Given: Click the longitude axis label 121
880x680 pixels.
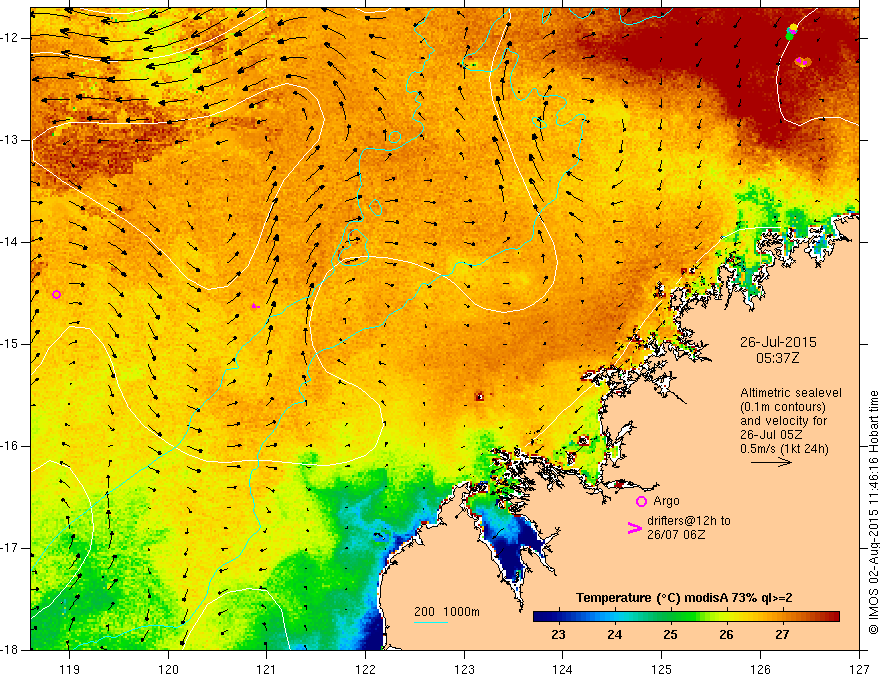Looking at the screenshot, I should point(267,669).
